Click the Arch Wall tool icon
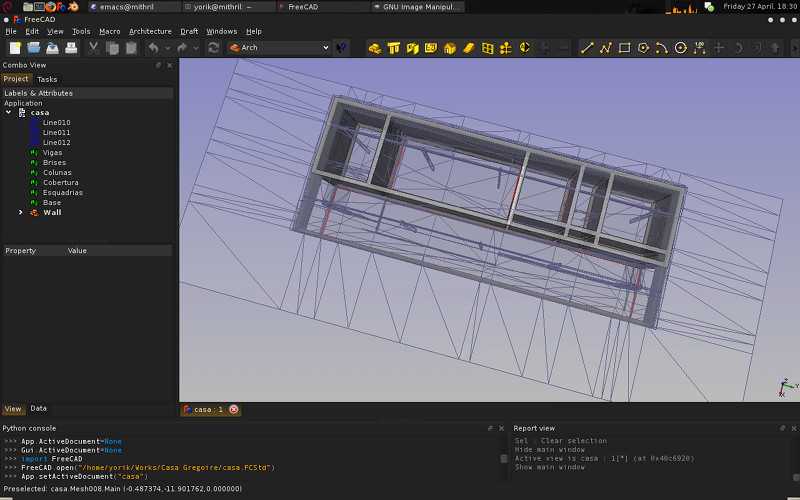 coord(375,47)
